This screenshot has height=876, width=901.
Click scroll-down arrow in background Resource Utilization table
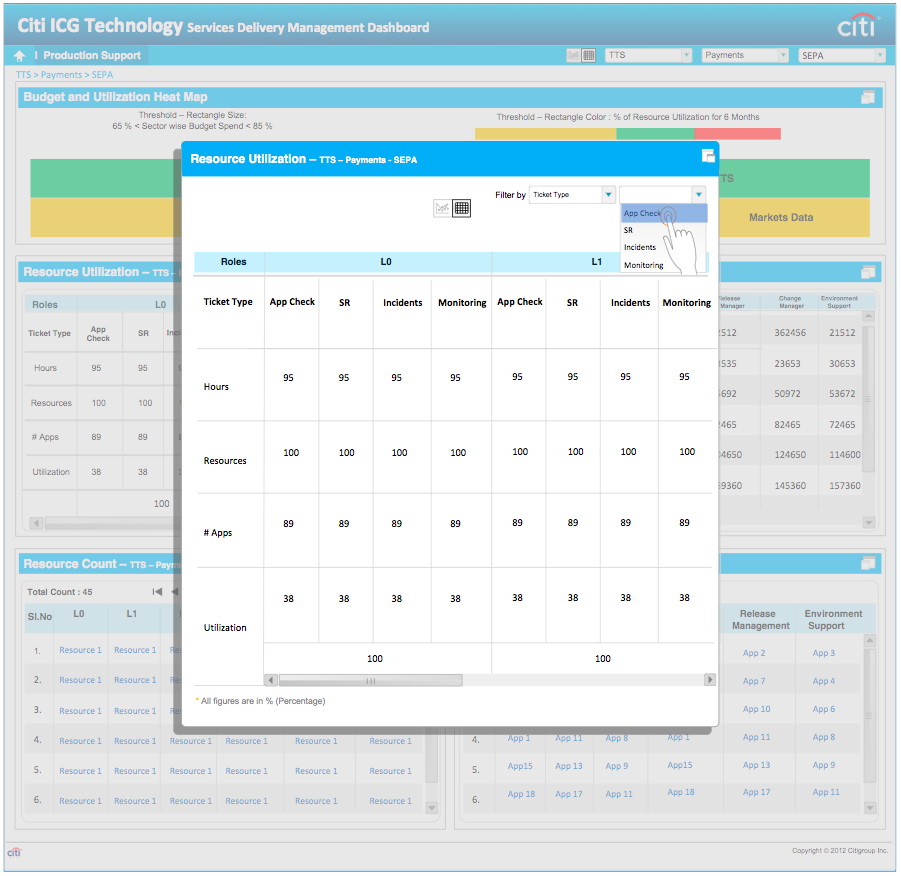868,522
